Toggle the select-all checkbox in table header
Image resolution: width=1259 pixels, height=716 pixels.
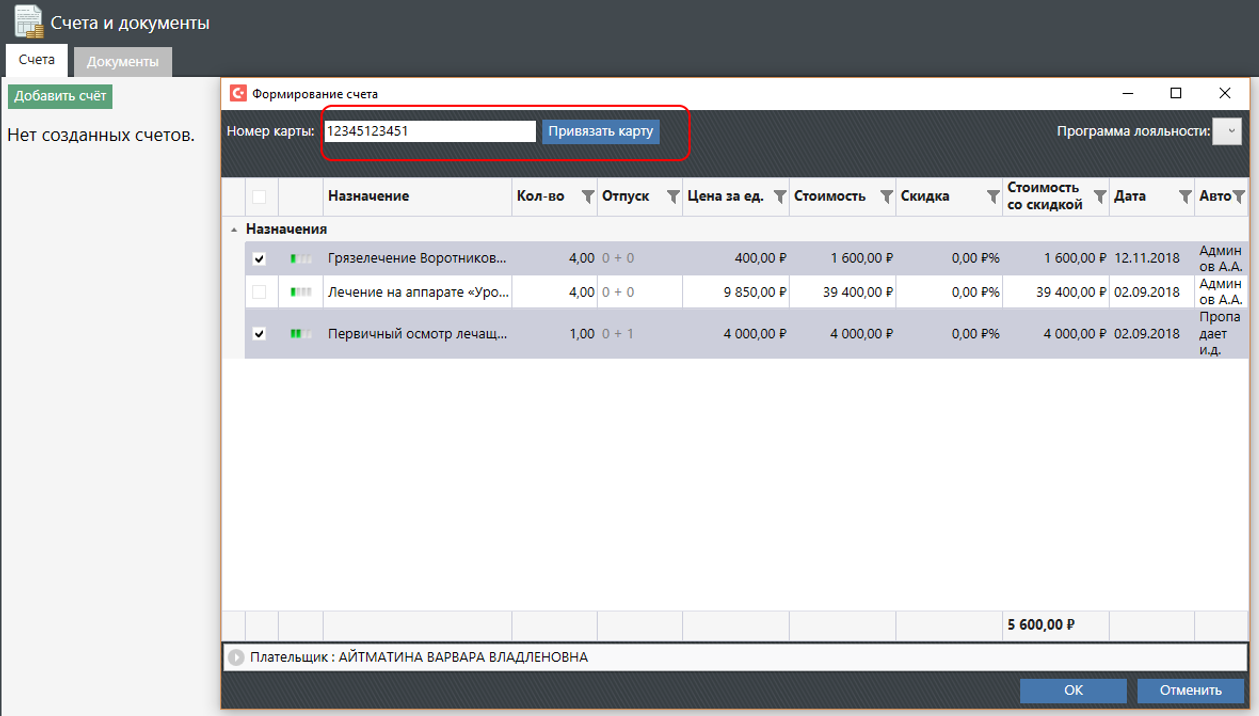[259, 197]
